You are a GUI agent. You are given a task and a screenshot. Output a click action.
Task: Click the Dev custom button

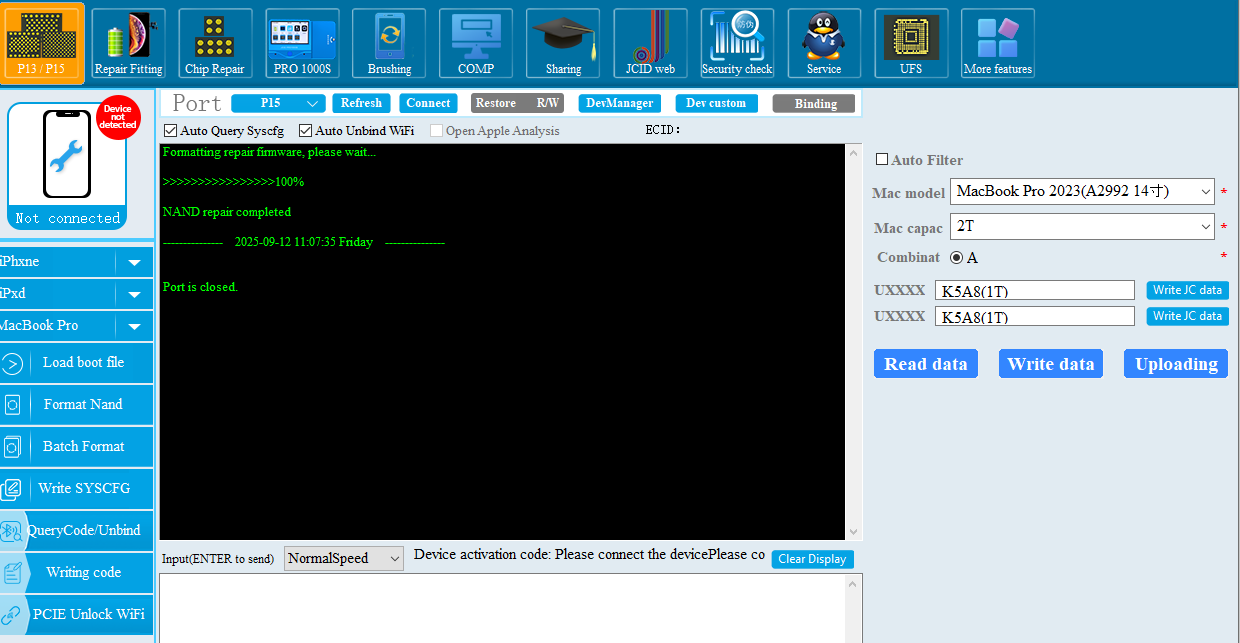point(716,103)
